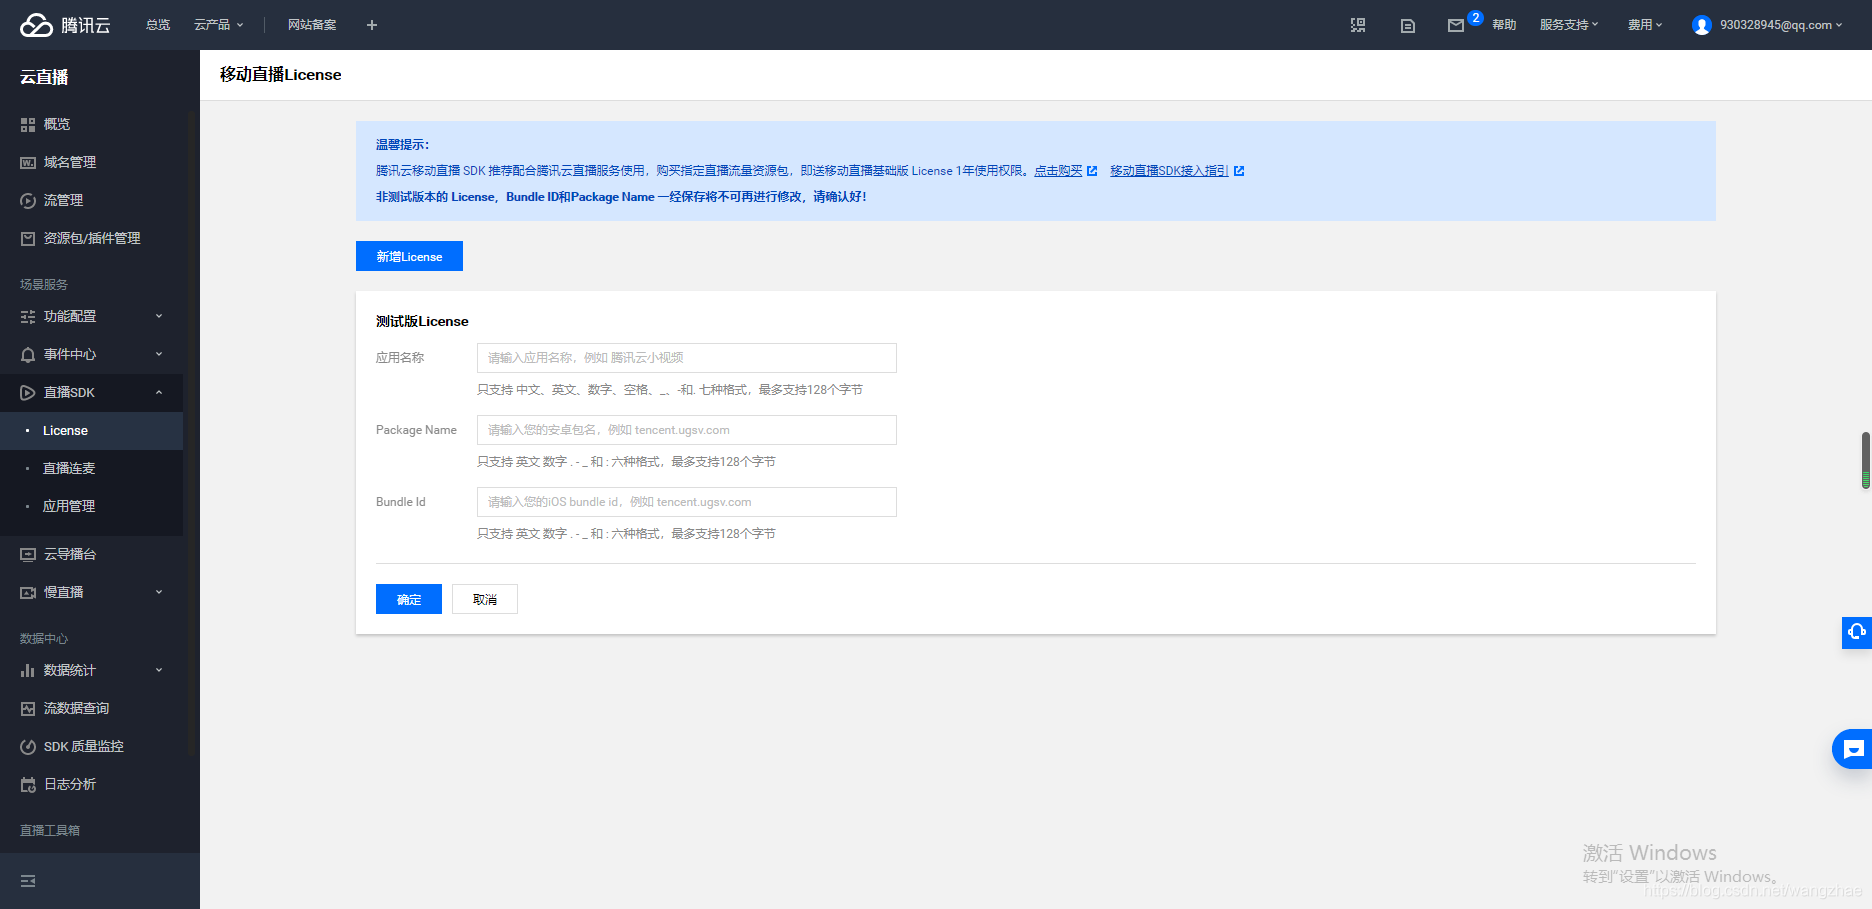Click the Package Name input field
Image resolution: width=1872 pixels, height=909 pixels.
(686, 430)
